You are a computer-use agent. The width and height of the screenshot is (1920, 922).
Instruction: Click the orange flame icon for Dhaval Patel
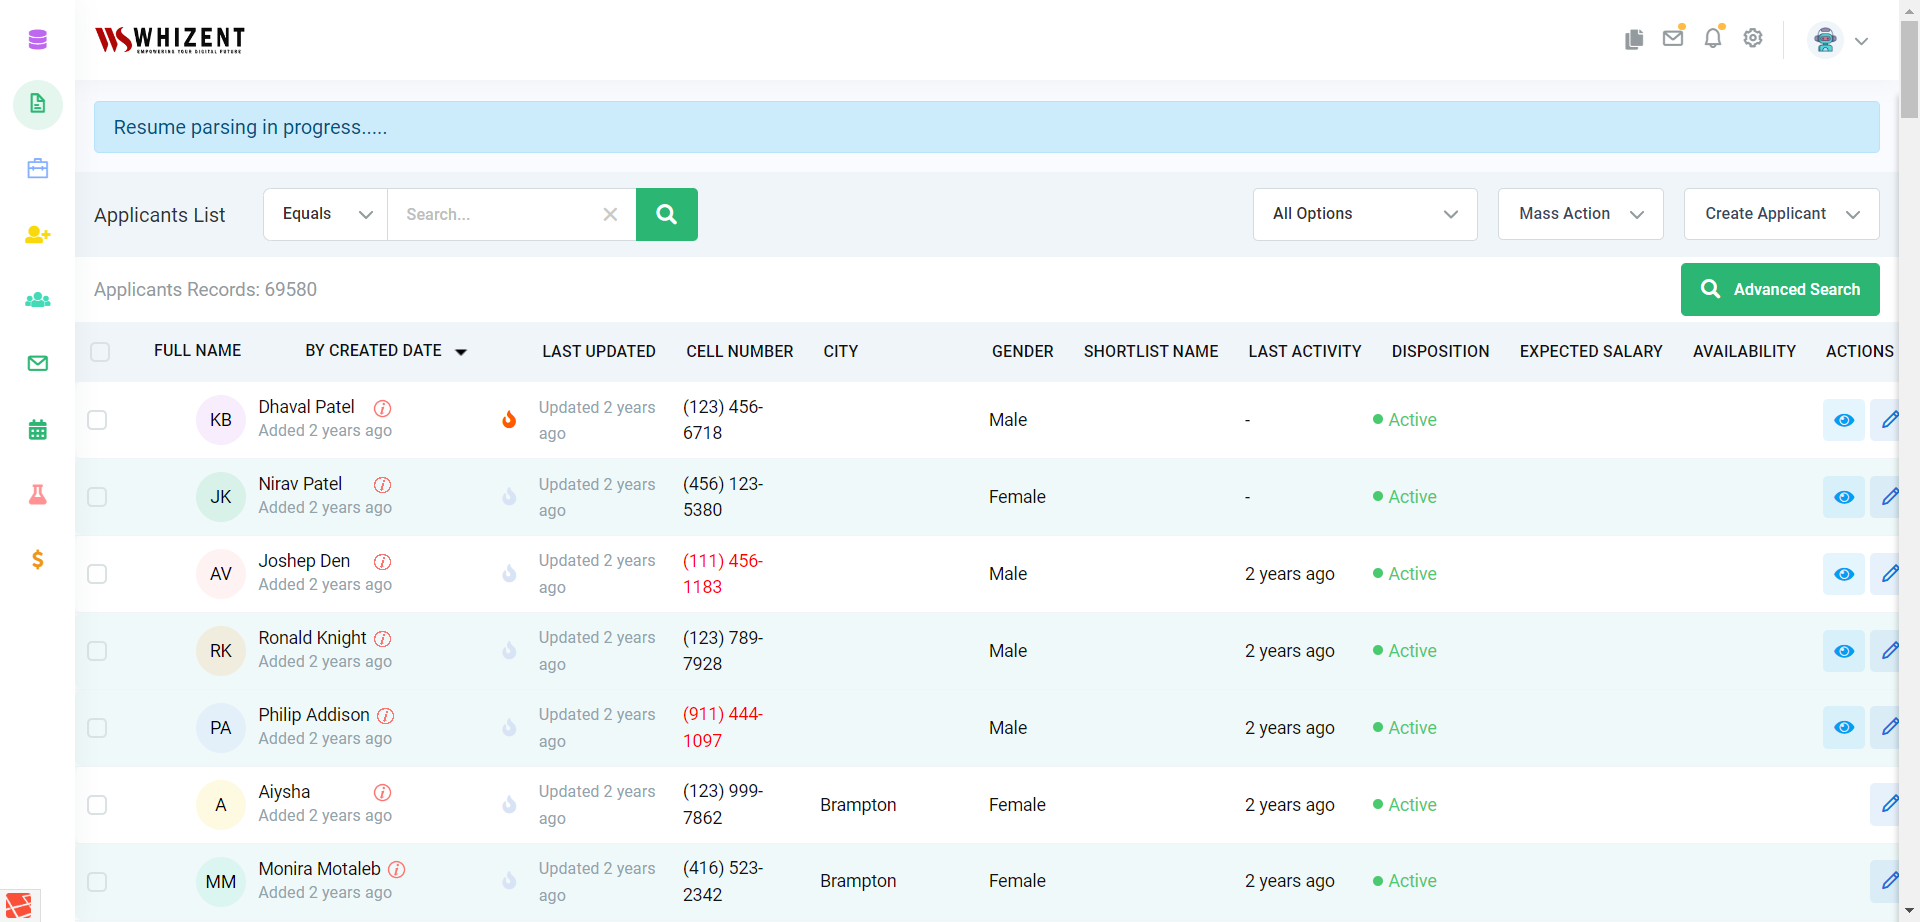pos(509,420)
